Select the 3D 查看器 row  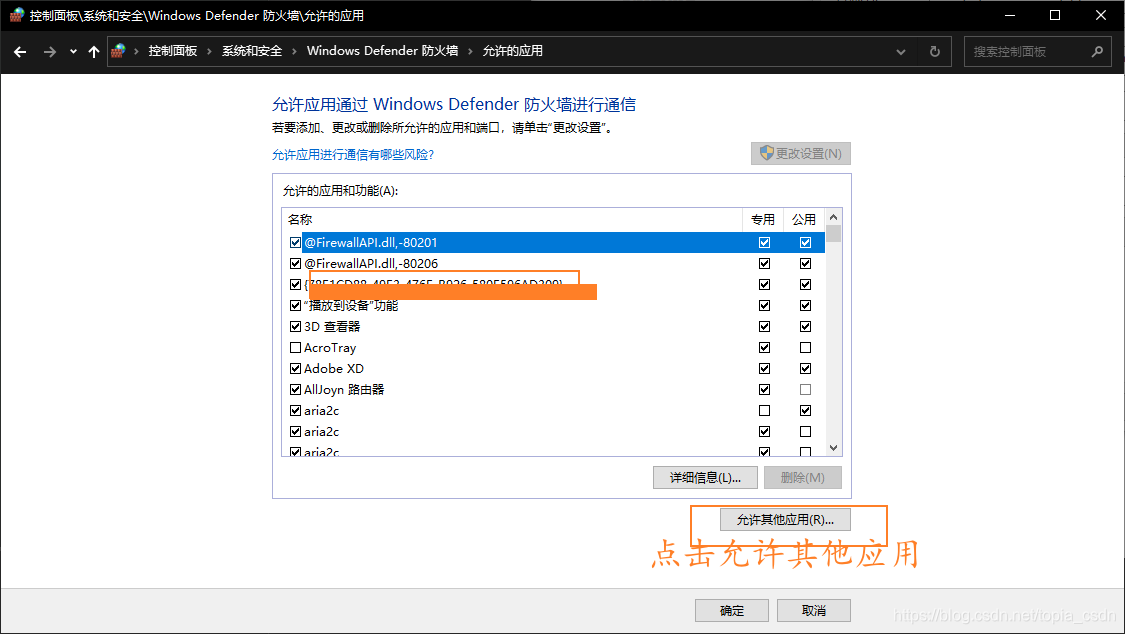[x=553, y=326]
